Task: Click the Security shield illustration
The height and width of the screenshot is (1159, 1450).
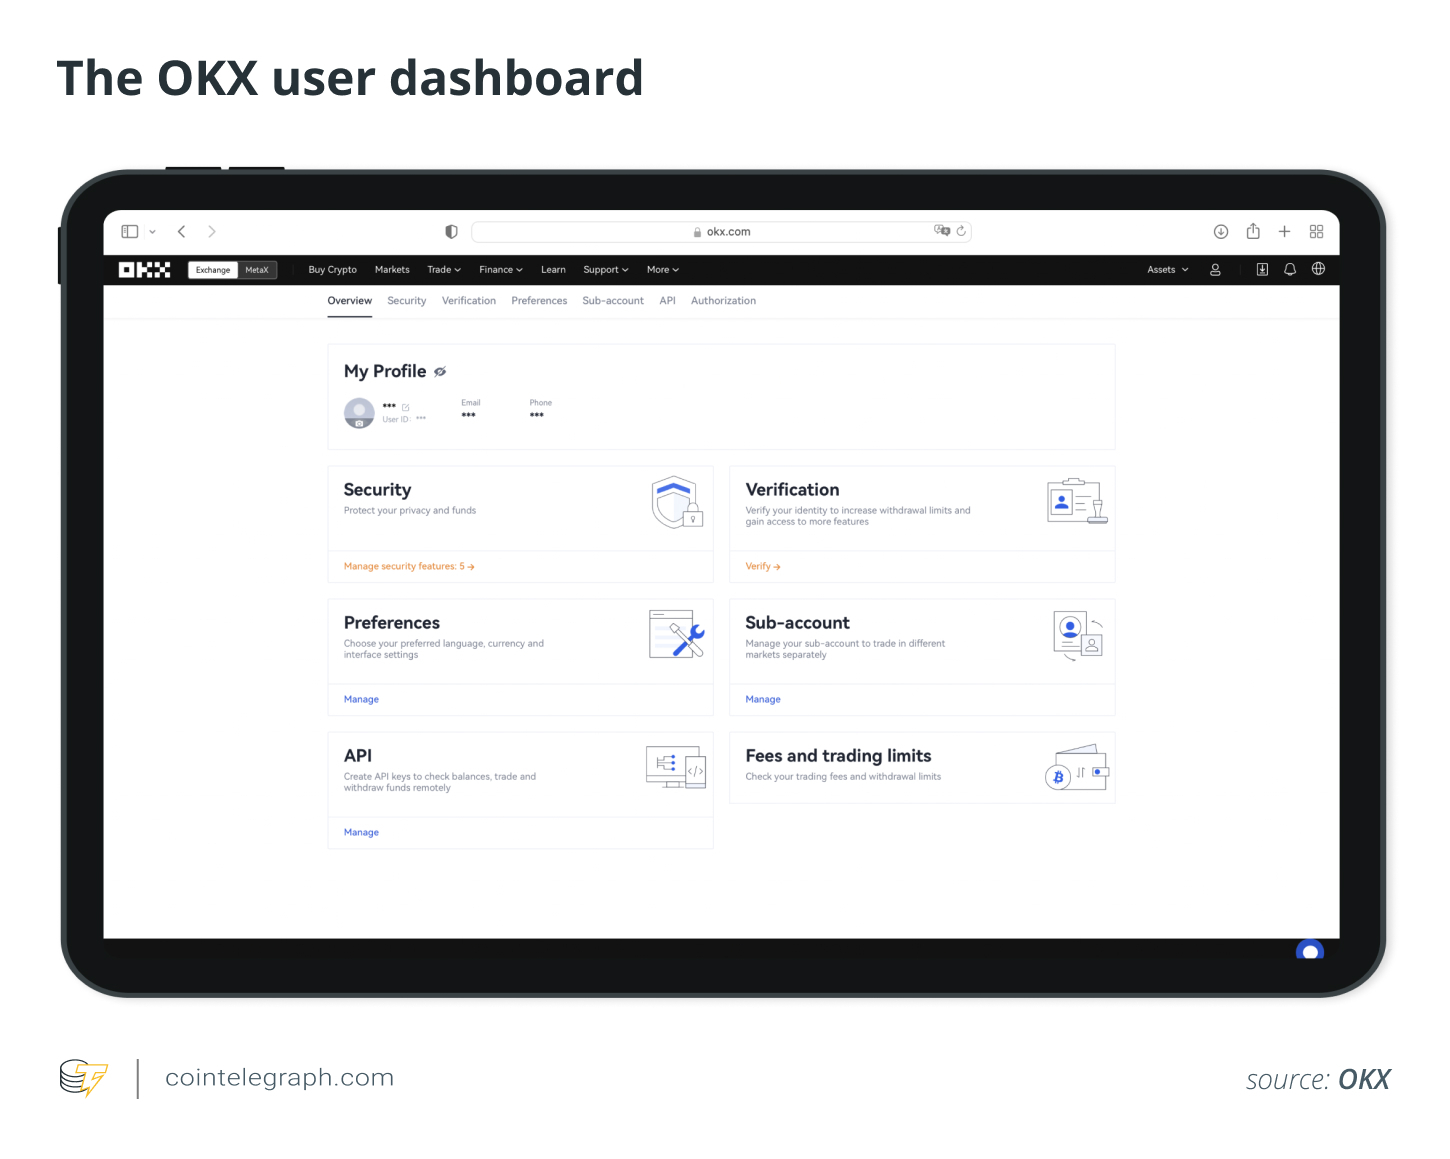Action: 677,502
